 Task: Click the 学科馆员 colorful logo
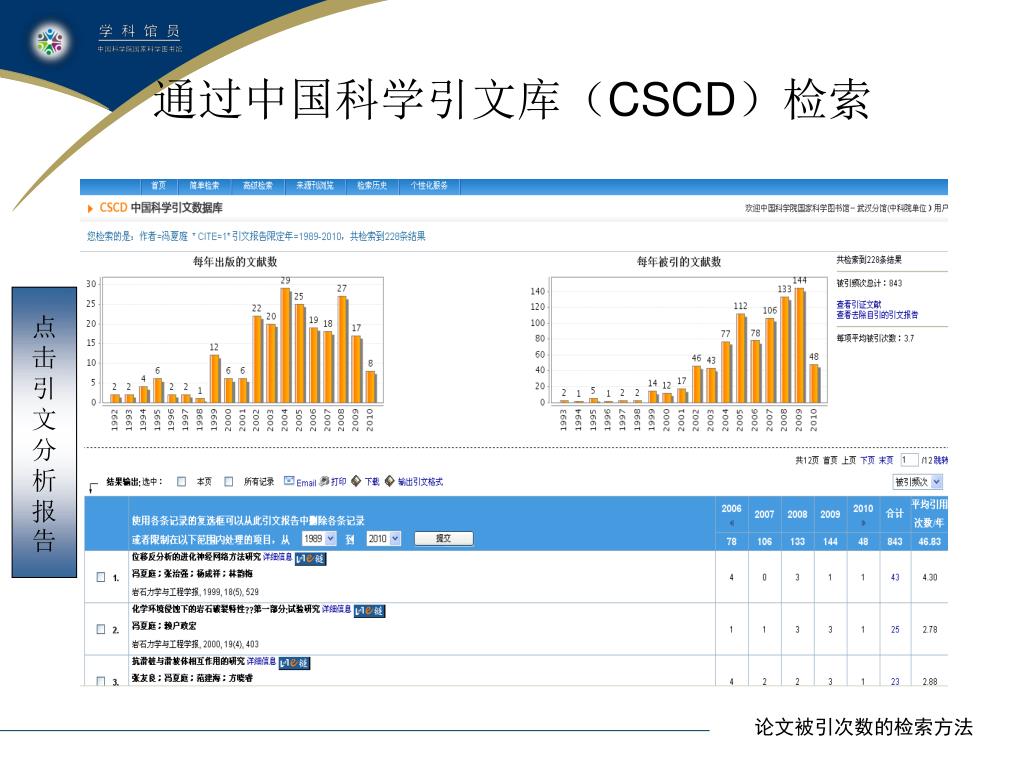click(50, 41)
